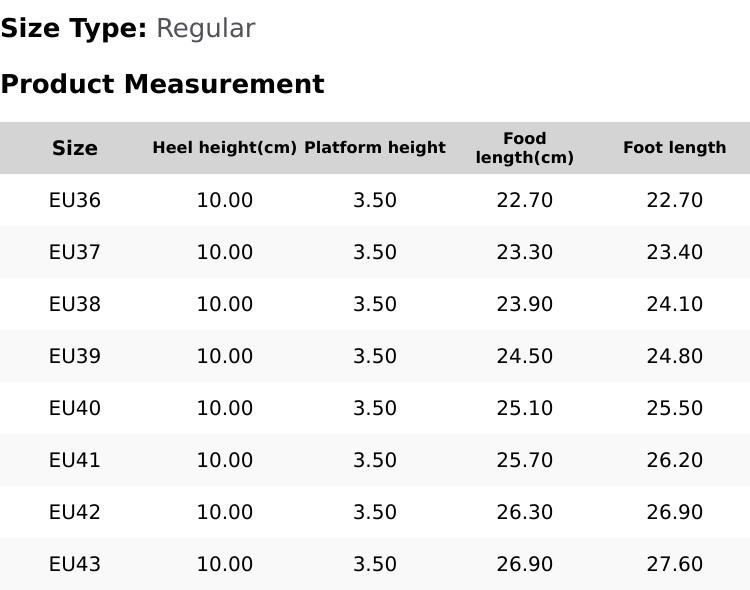Select the EU39 size cell
Screen dimensions: 750x590
point(75,356)
